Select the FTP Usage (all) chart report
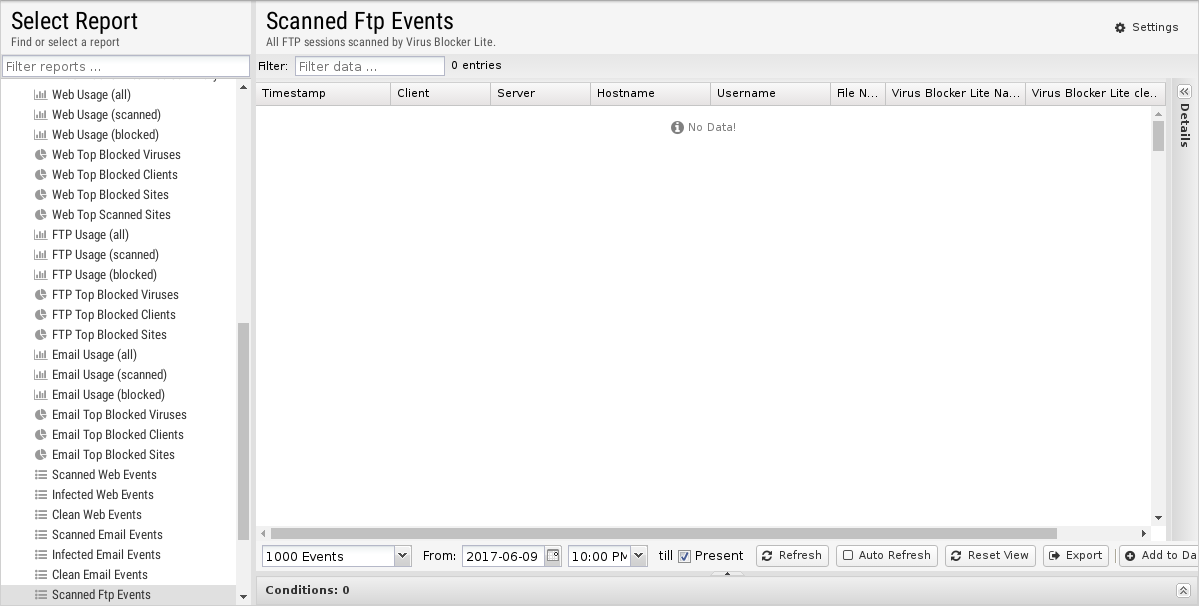This screenshot has width=1199, height=606. (x=90, y=235)
